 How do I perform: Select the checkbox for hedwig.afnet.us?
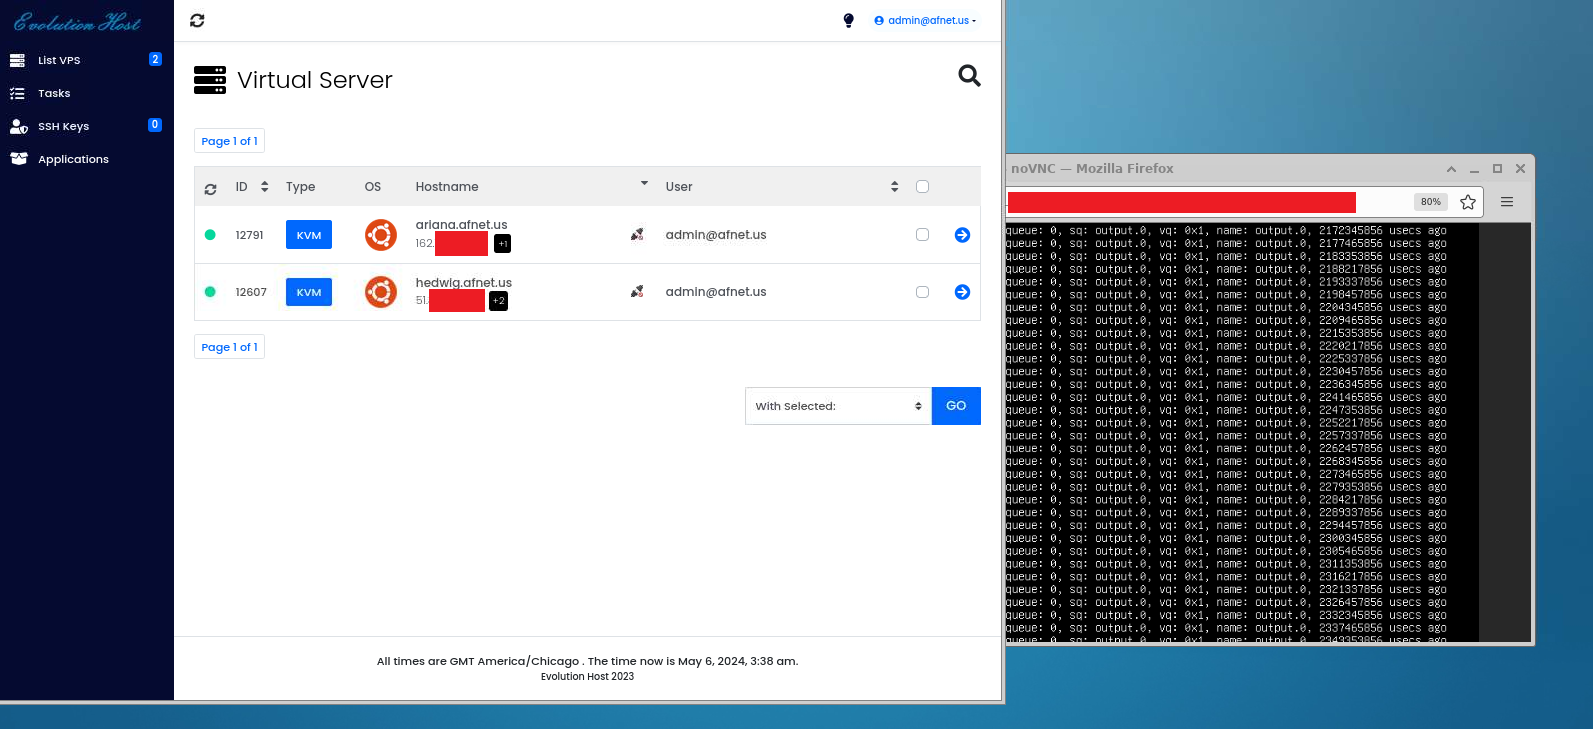click(922, 292)
